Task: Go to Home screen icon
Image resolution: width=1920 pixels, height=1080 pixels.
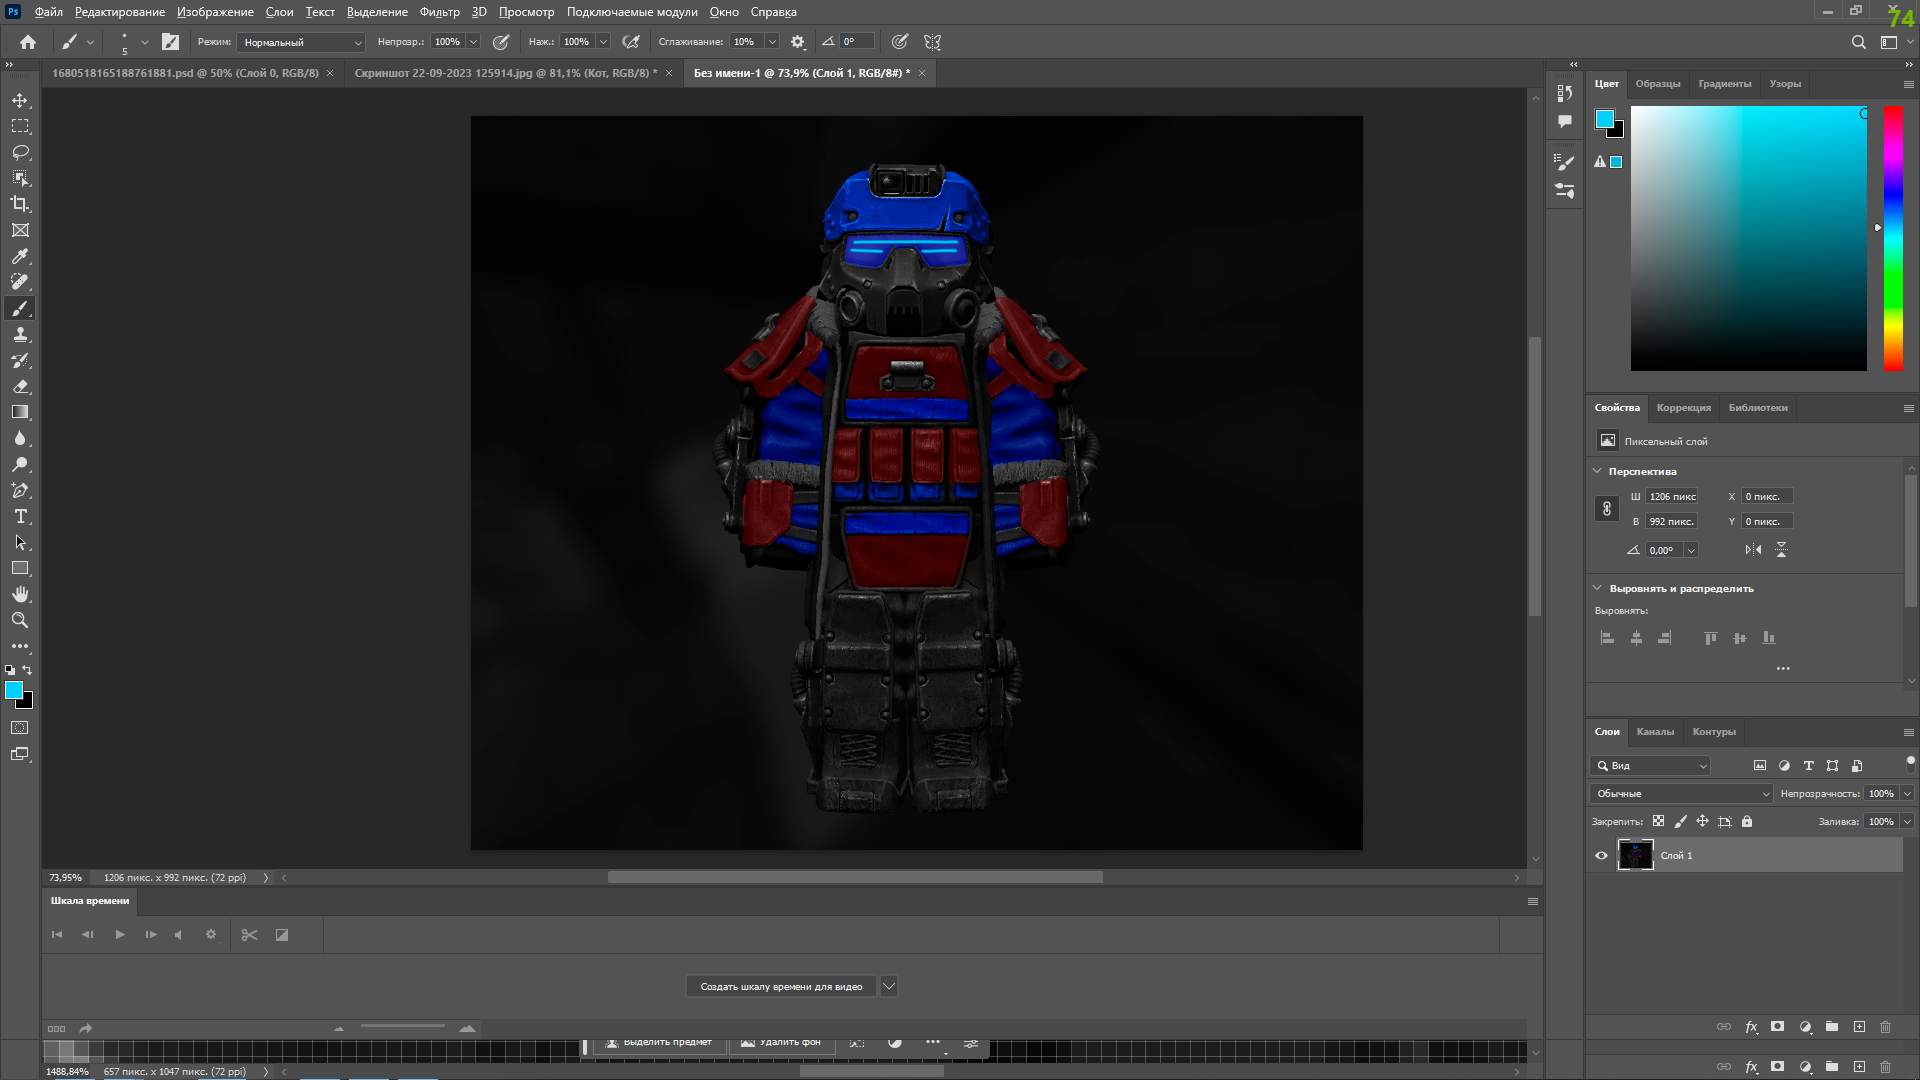Action: click(28, 42)
